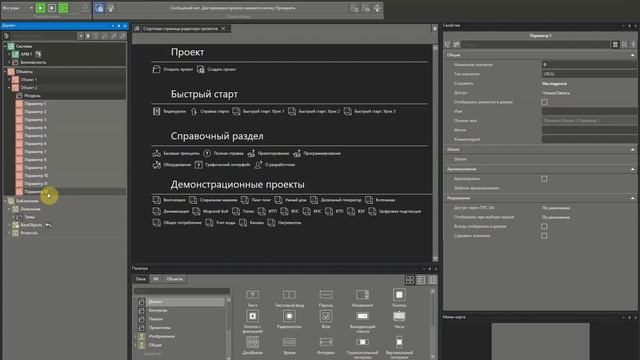Select 'Контролы' in the palette category list
640x360 pixels.
pos(158,310)
